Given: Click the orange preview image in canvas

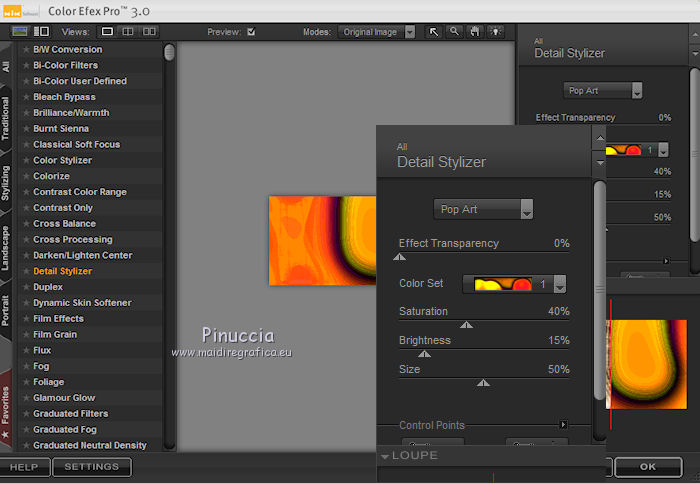Looking at the screenshot, I should [x=322, y=241].
